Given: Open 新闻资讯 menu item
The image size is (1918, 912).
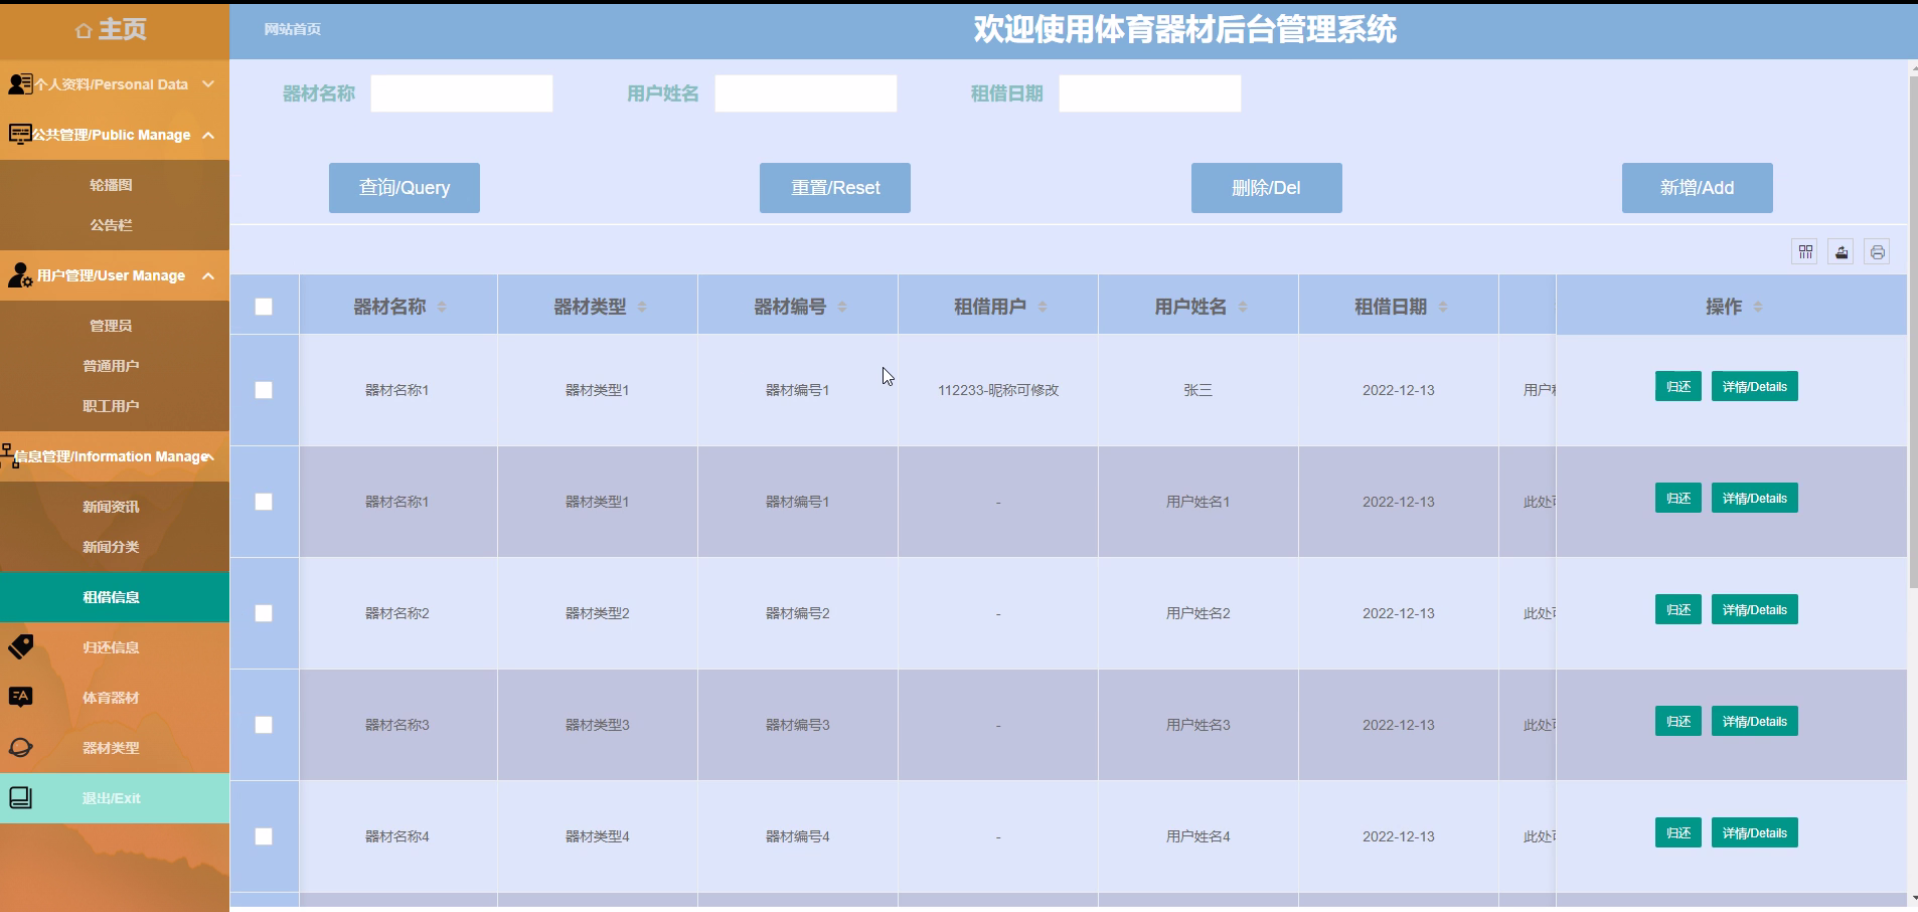Looking at the screenshot, I should pos(111,507).
